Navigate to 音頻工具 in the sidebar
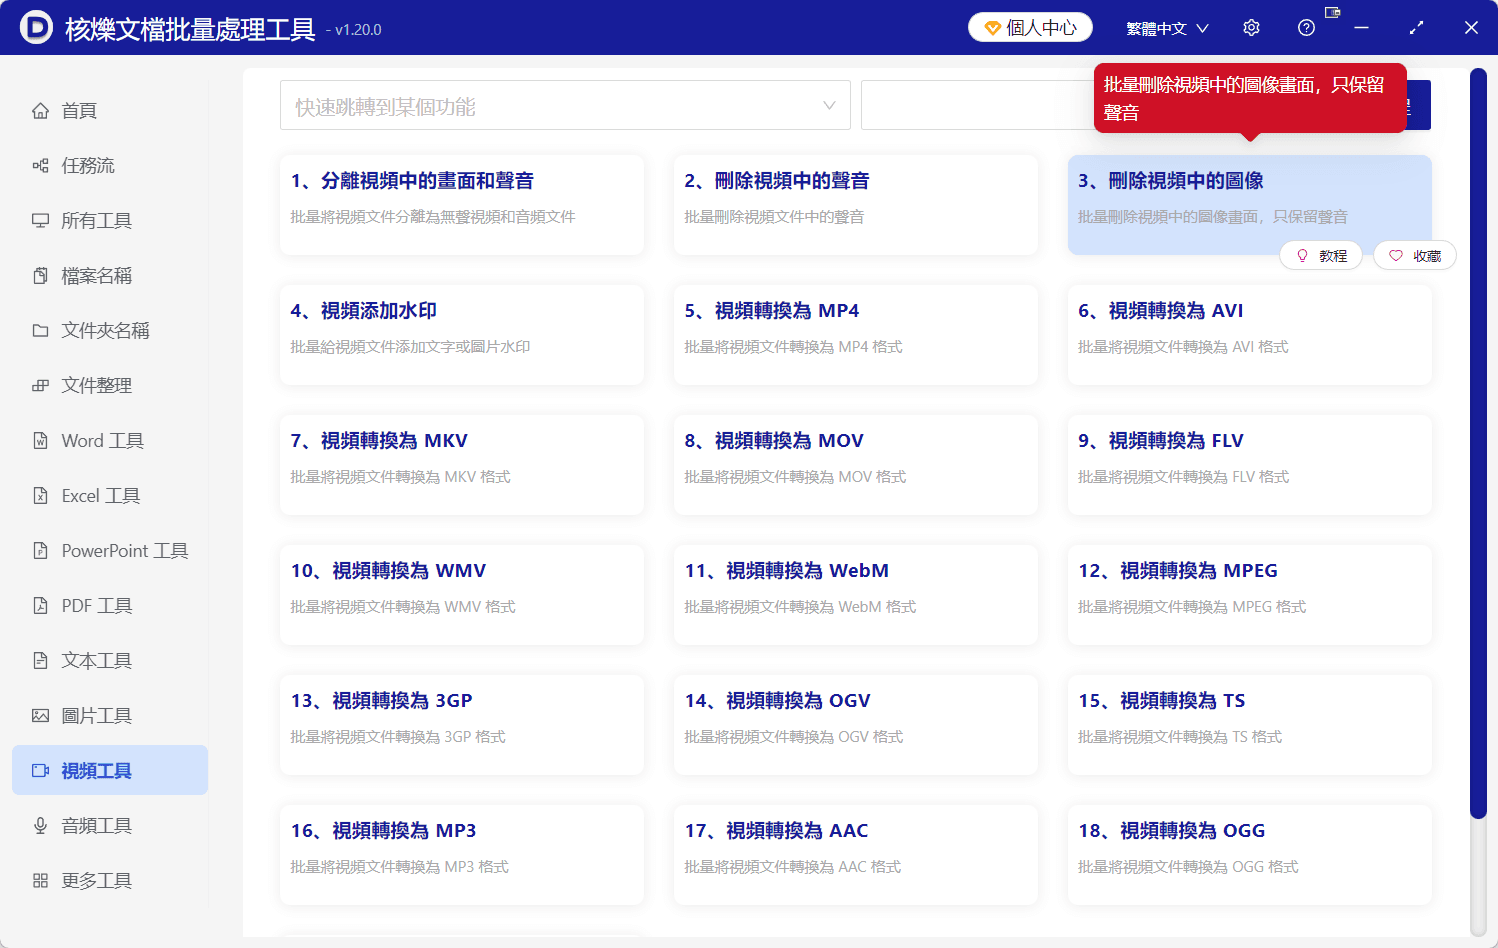Screen dimensions: 1498x948 tap(110, 826)
